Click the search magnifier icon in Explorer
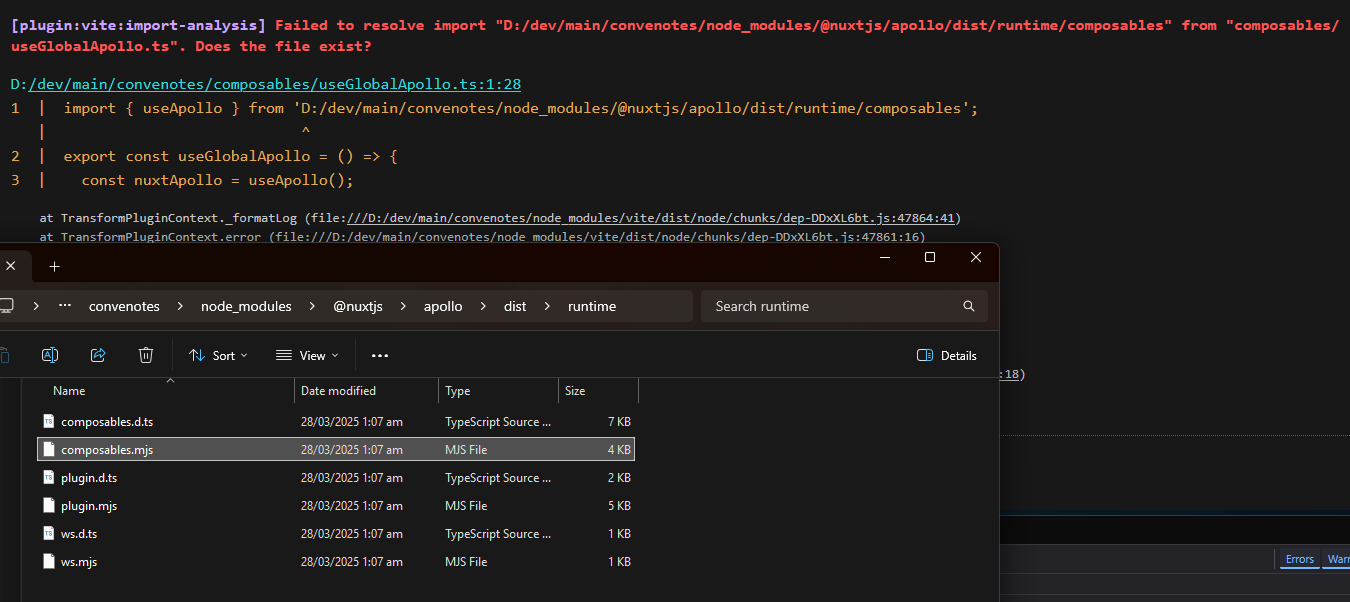1350x602 pixels. pos(968,306)
